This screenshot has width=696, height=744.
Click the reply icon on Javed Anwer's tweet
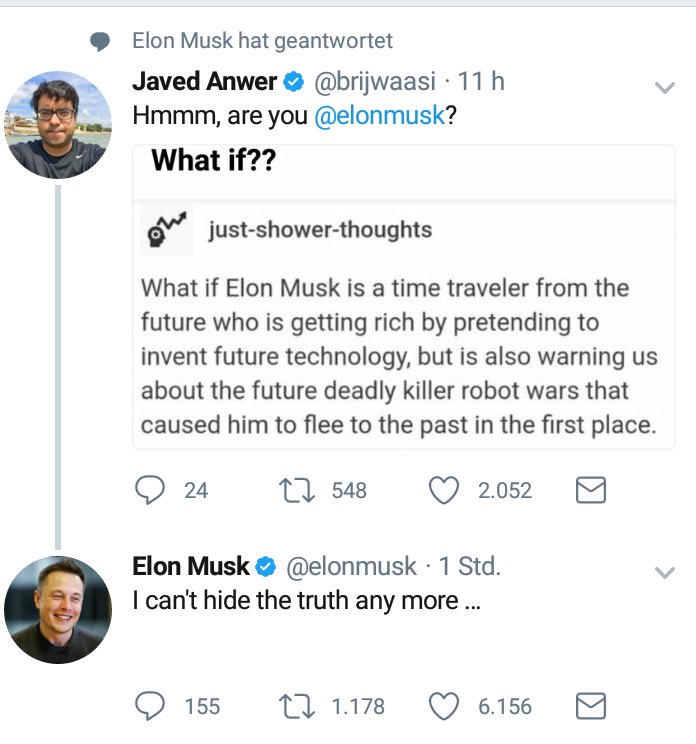150,490
